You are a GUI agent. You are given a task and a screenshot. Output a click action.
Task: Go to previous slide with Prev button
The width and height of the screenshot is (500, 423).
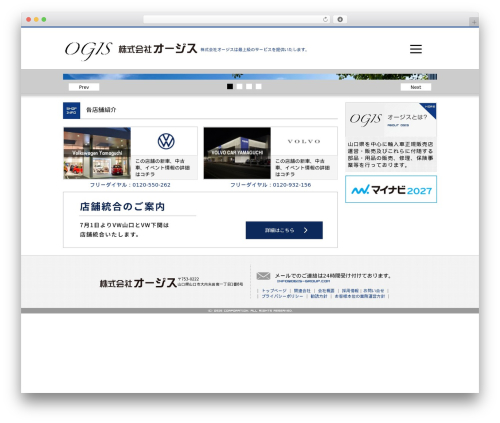pyautogui.click(x=84, y=87)
